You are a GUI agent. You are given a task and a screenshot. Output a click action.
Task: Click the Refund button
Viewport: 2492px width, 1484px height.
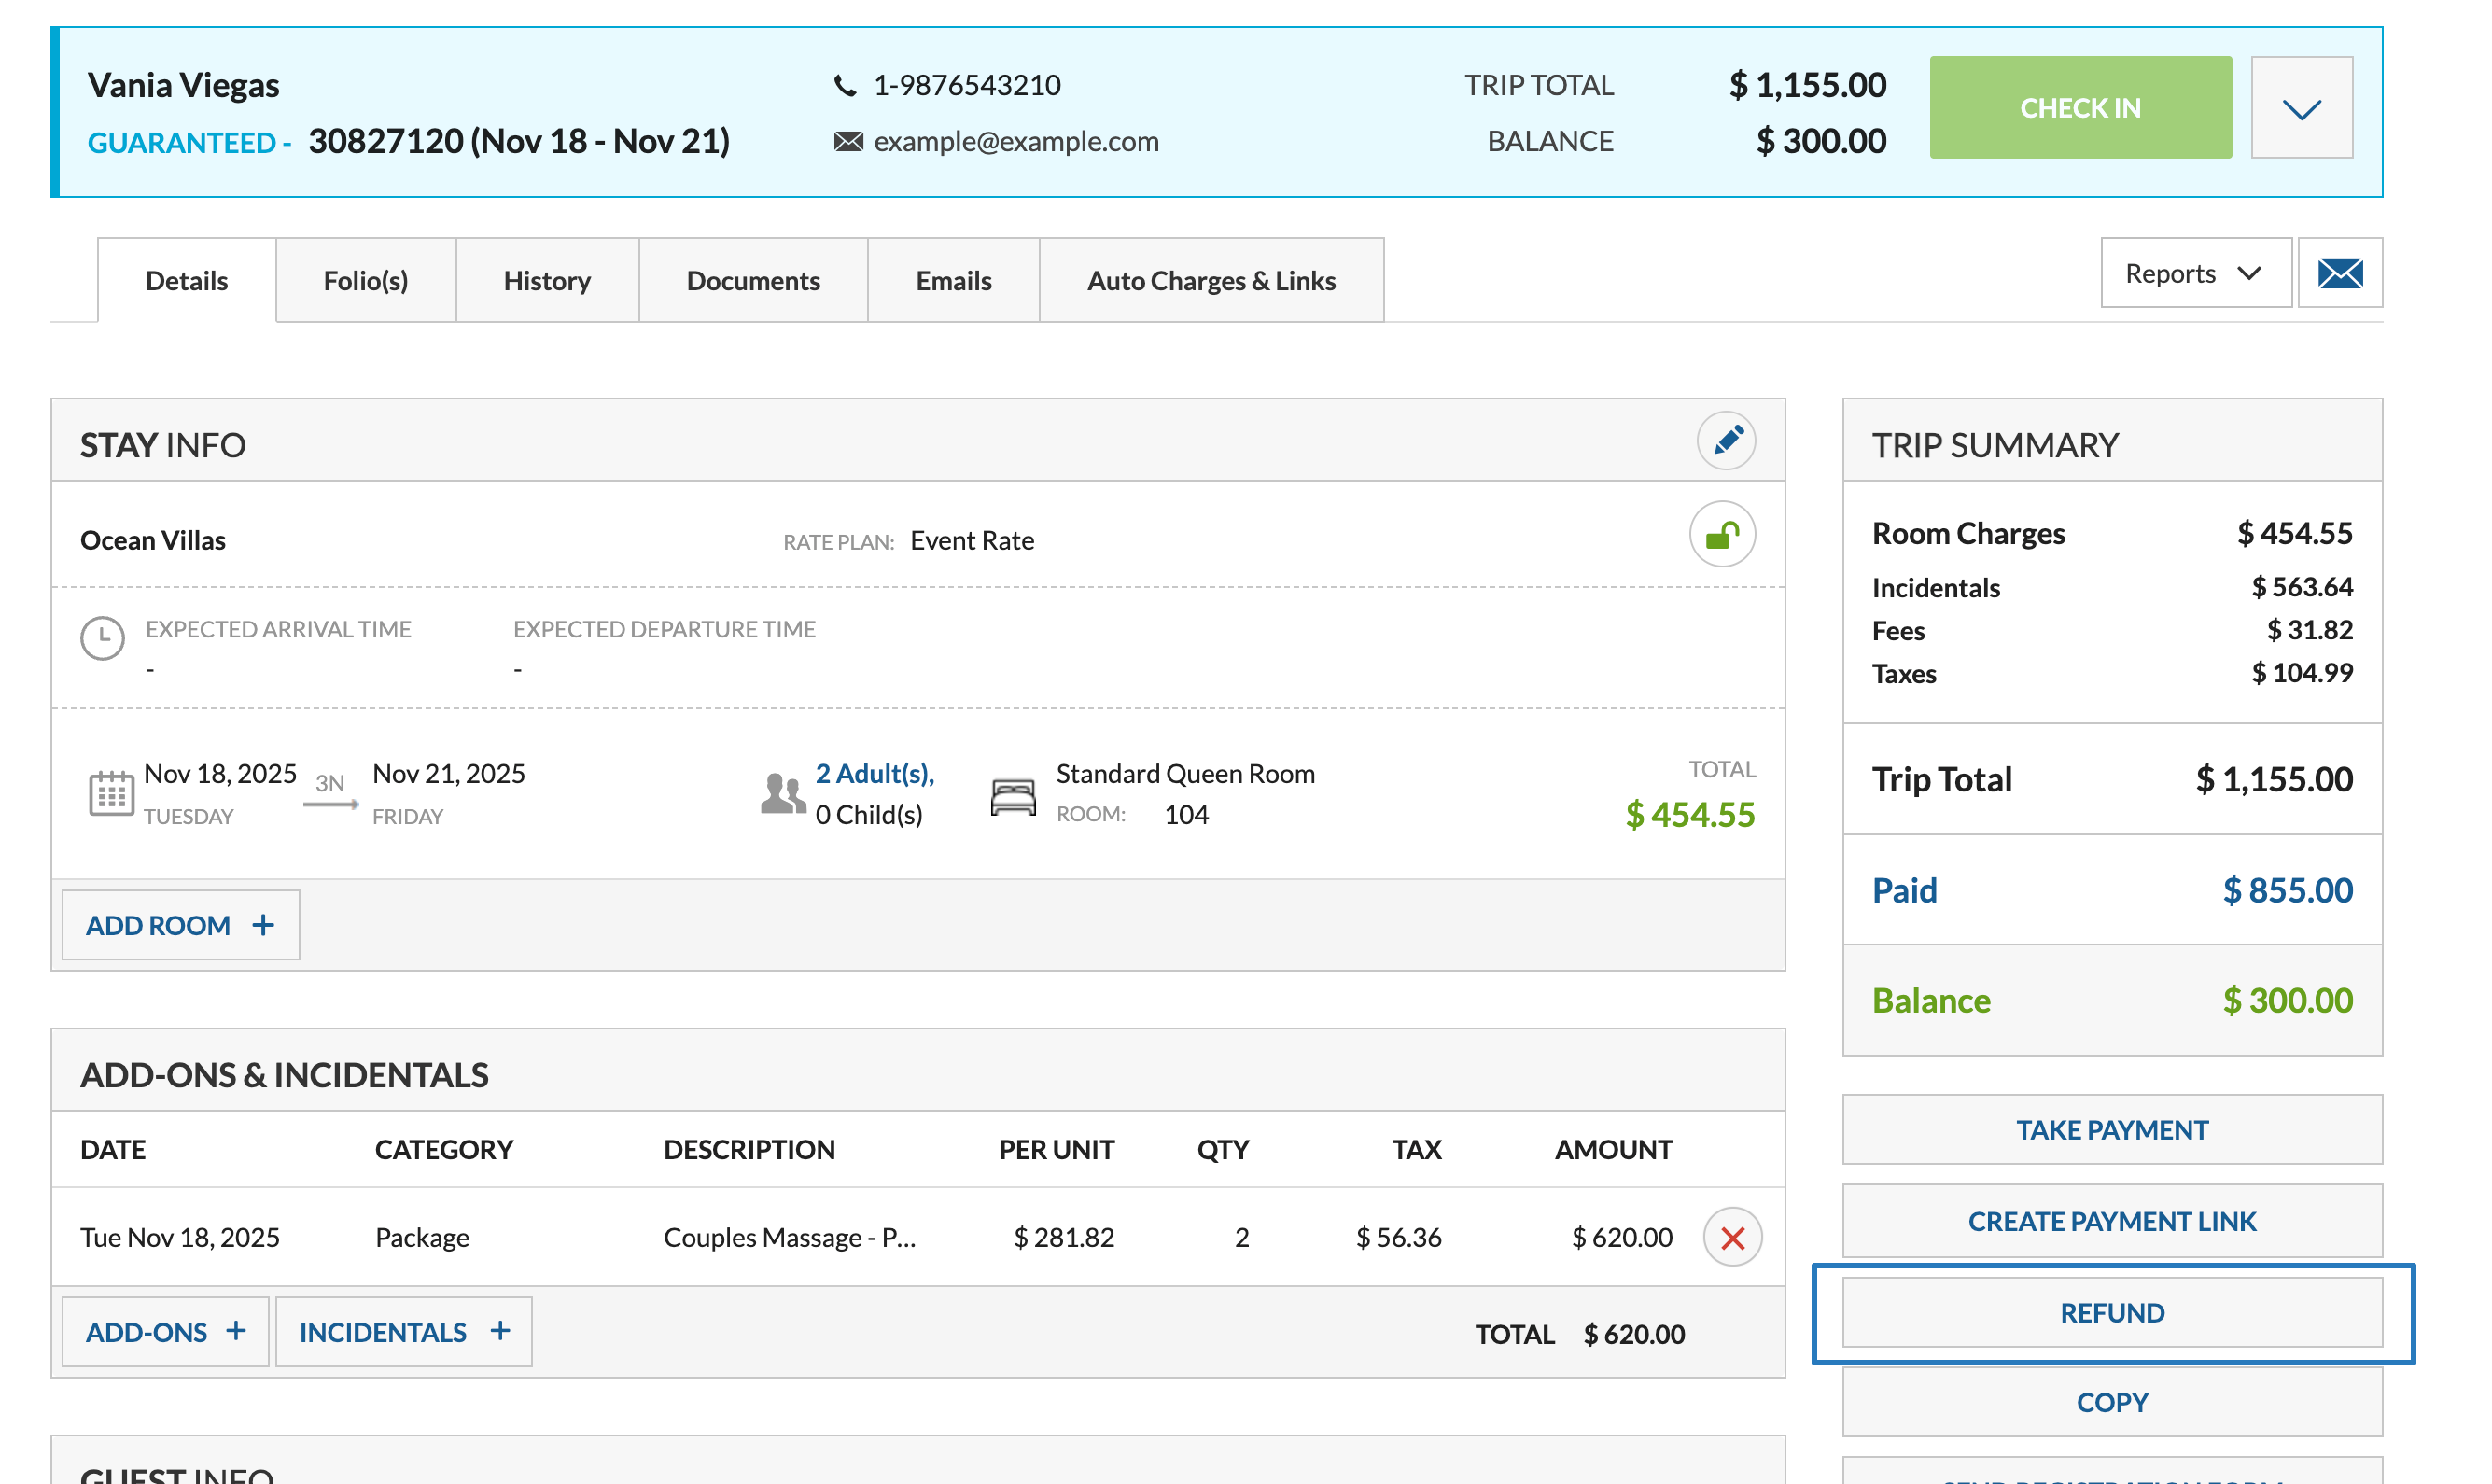click(2112, 1313)
